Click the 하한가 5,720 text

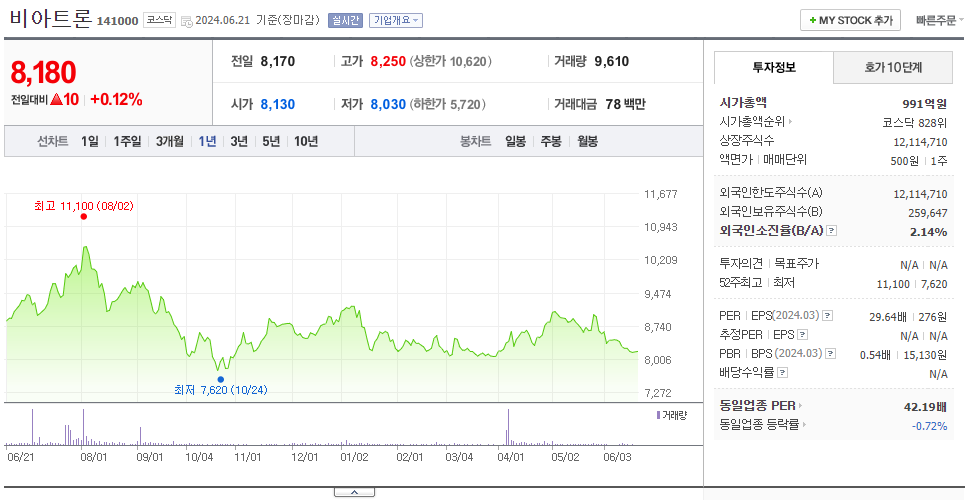[x=448, y=105]
